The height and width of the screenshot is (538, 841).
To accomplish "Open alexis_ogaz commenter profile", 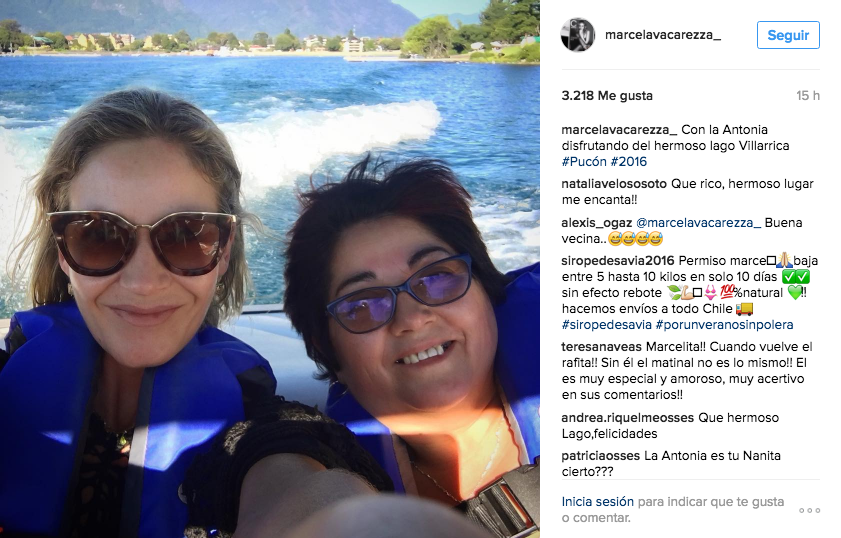I will (597, 223).
